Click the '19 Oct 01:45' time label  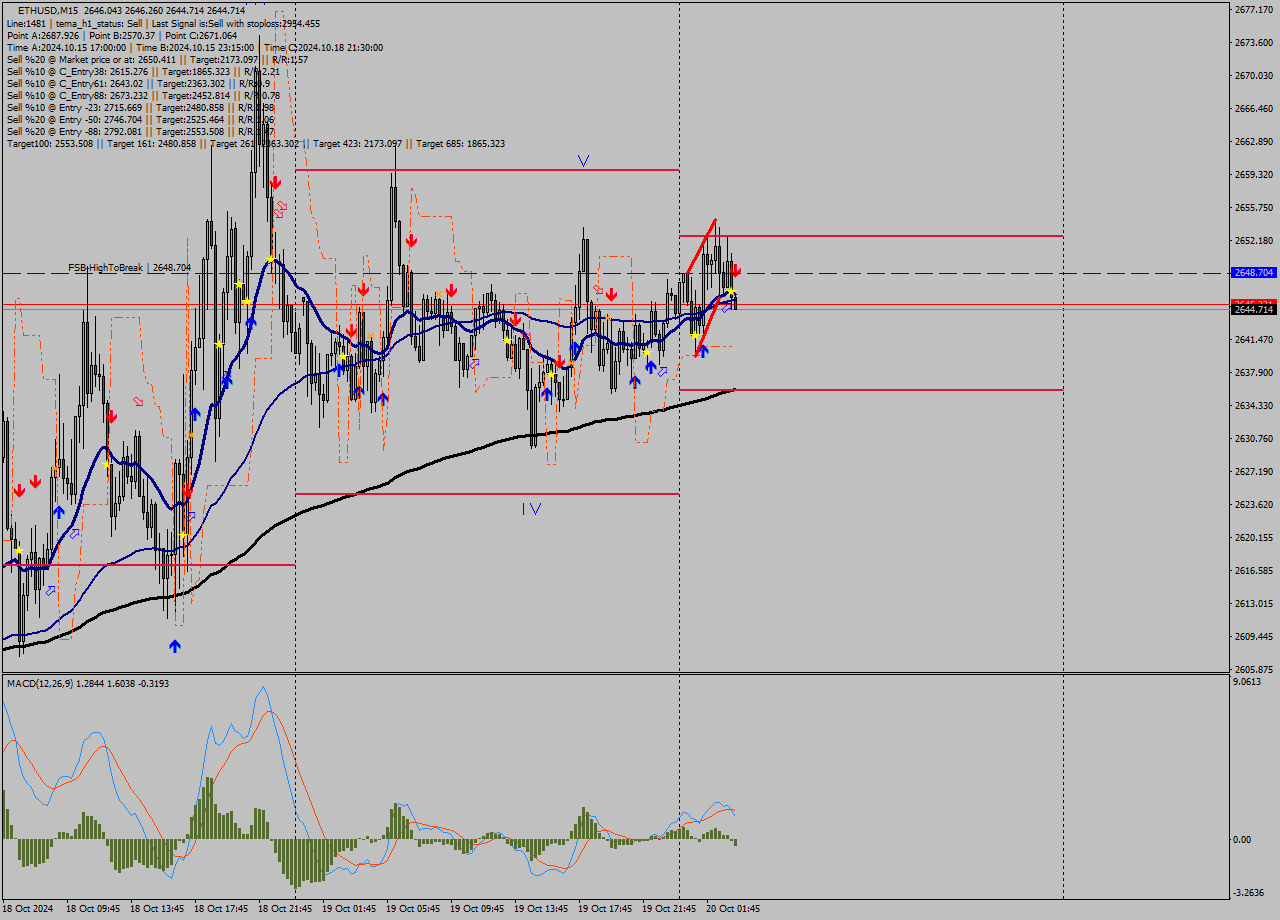[349, 909]
